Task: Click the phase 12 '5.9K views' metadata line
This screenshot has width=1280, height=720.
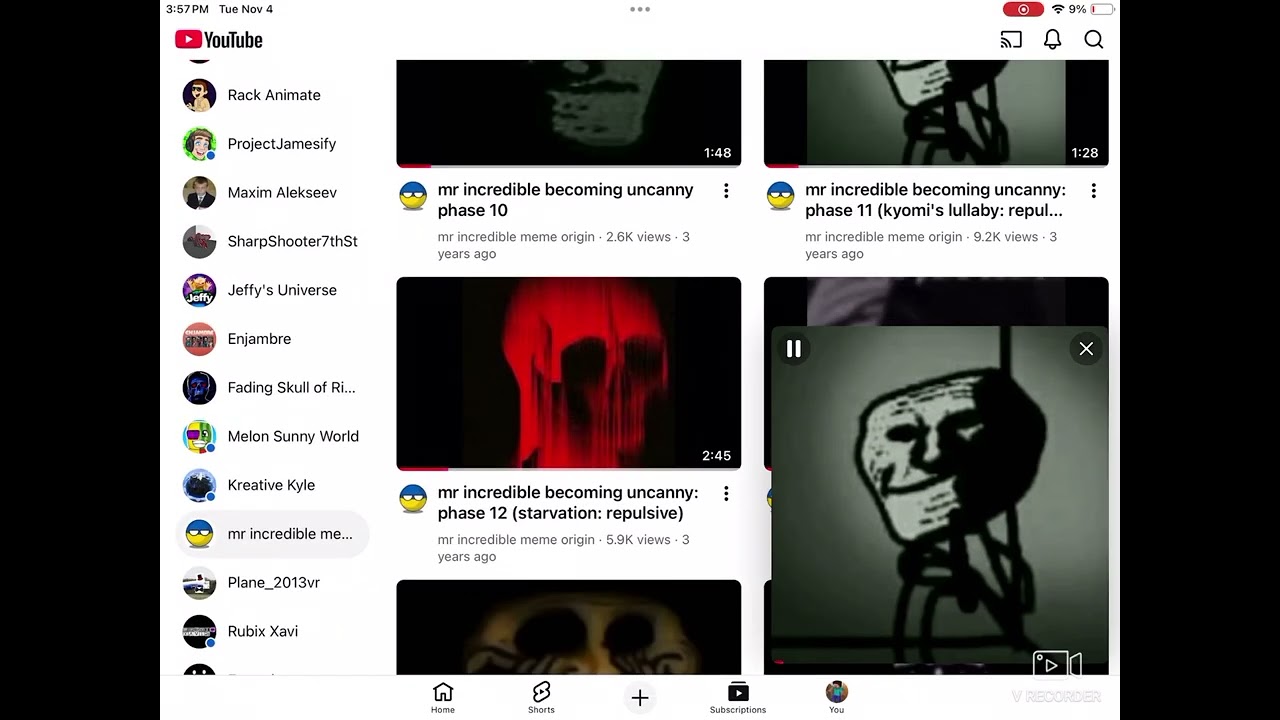Action: (564, 548)
